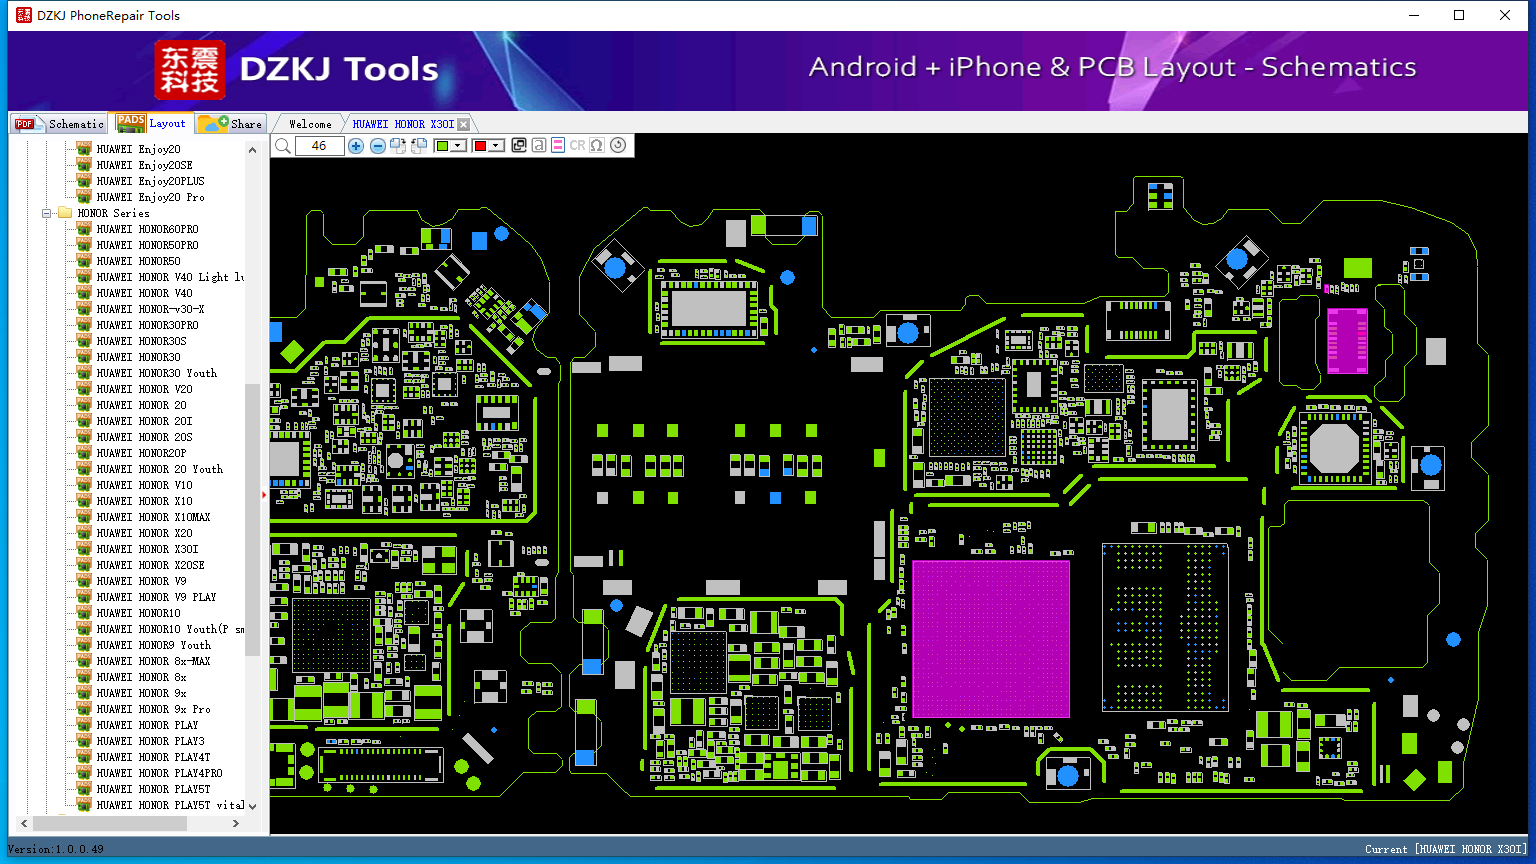The image size is (1536, 864).
Task: Click PADS icon beside HUAWEI Enjoy20
Action: tap(84, 149)
